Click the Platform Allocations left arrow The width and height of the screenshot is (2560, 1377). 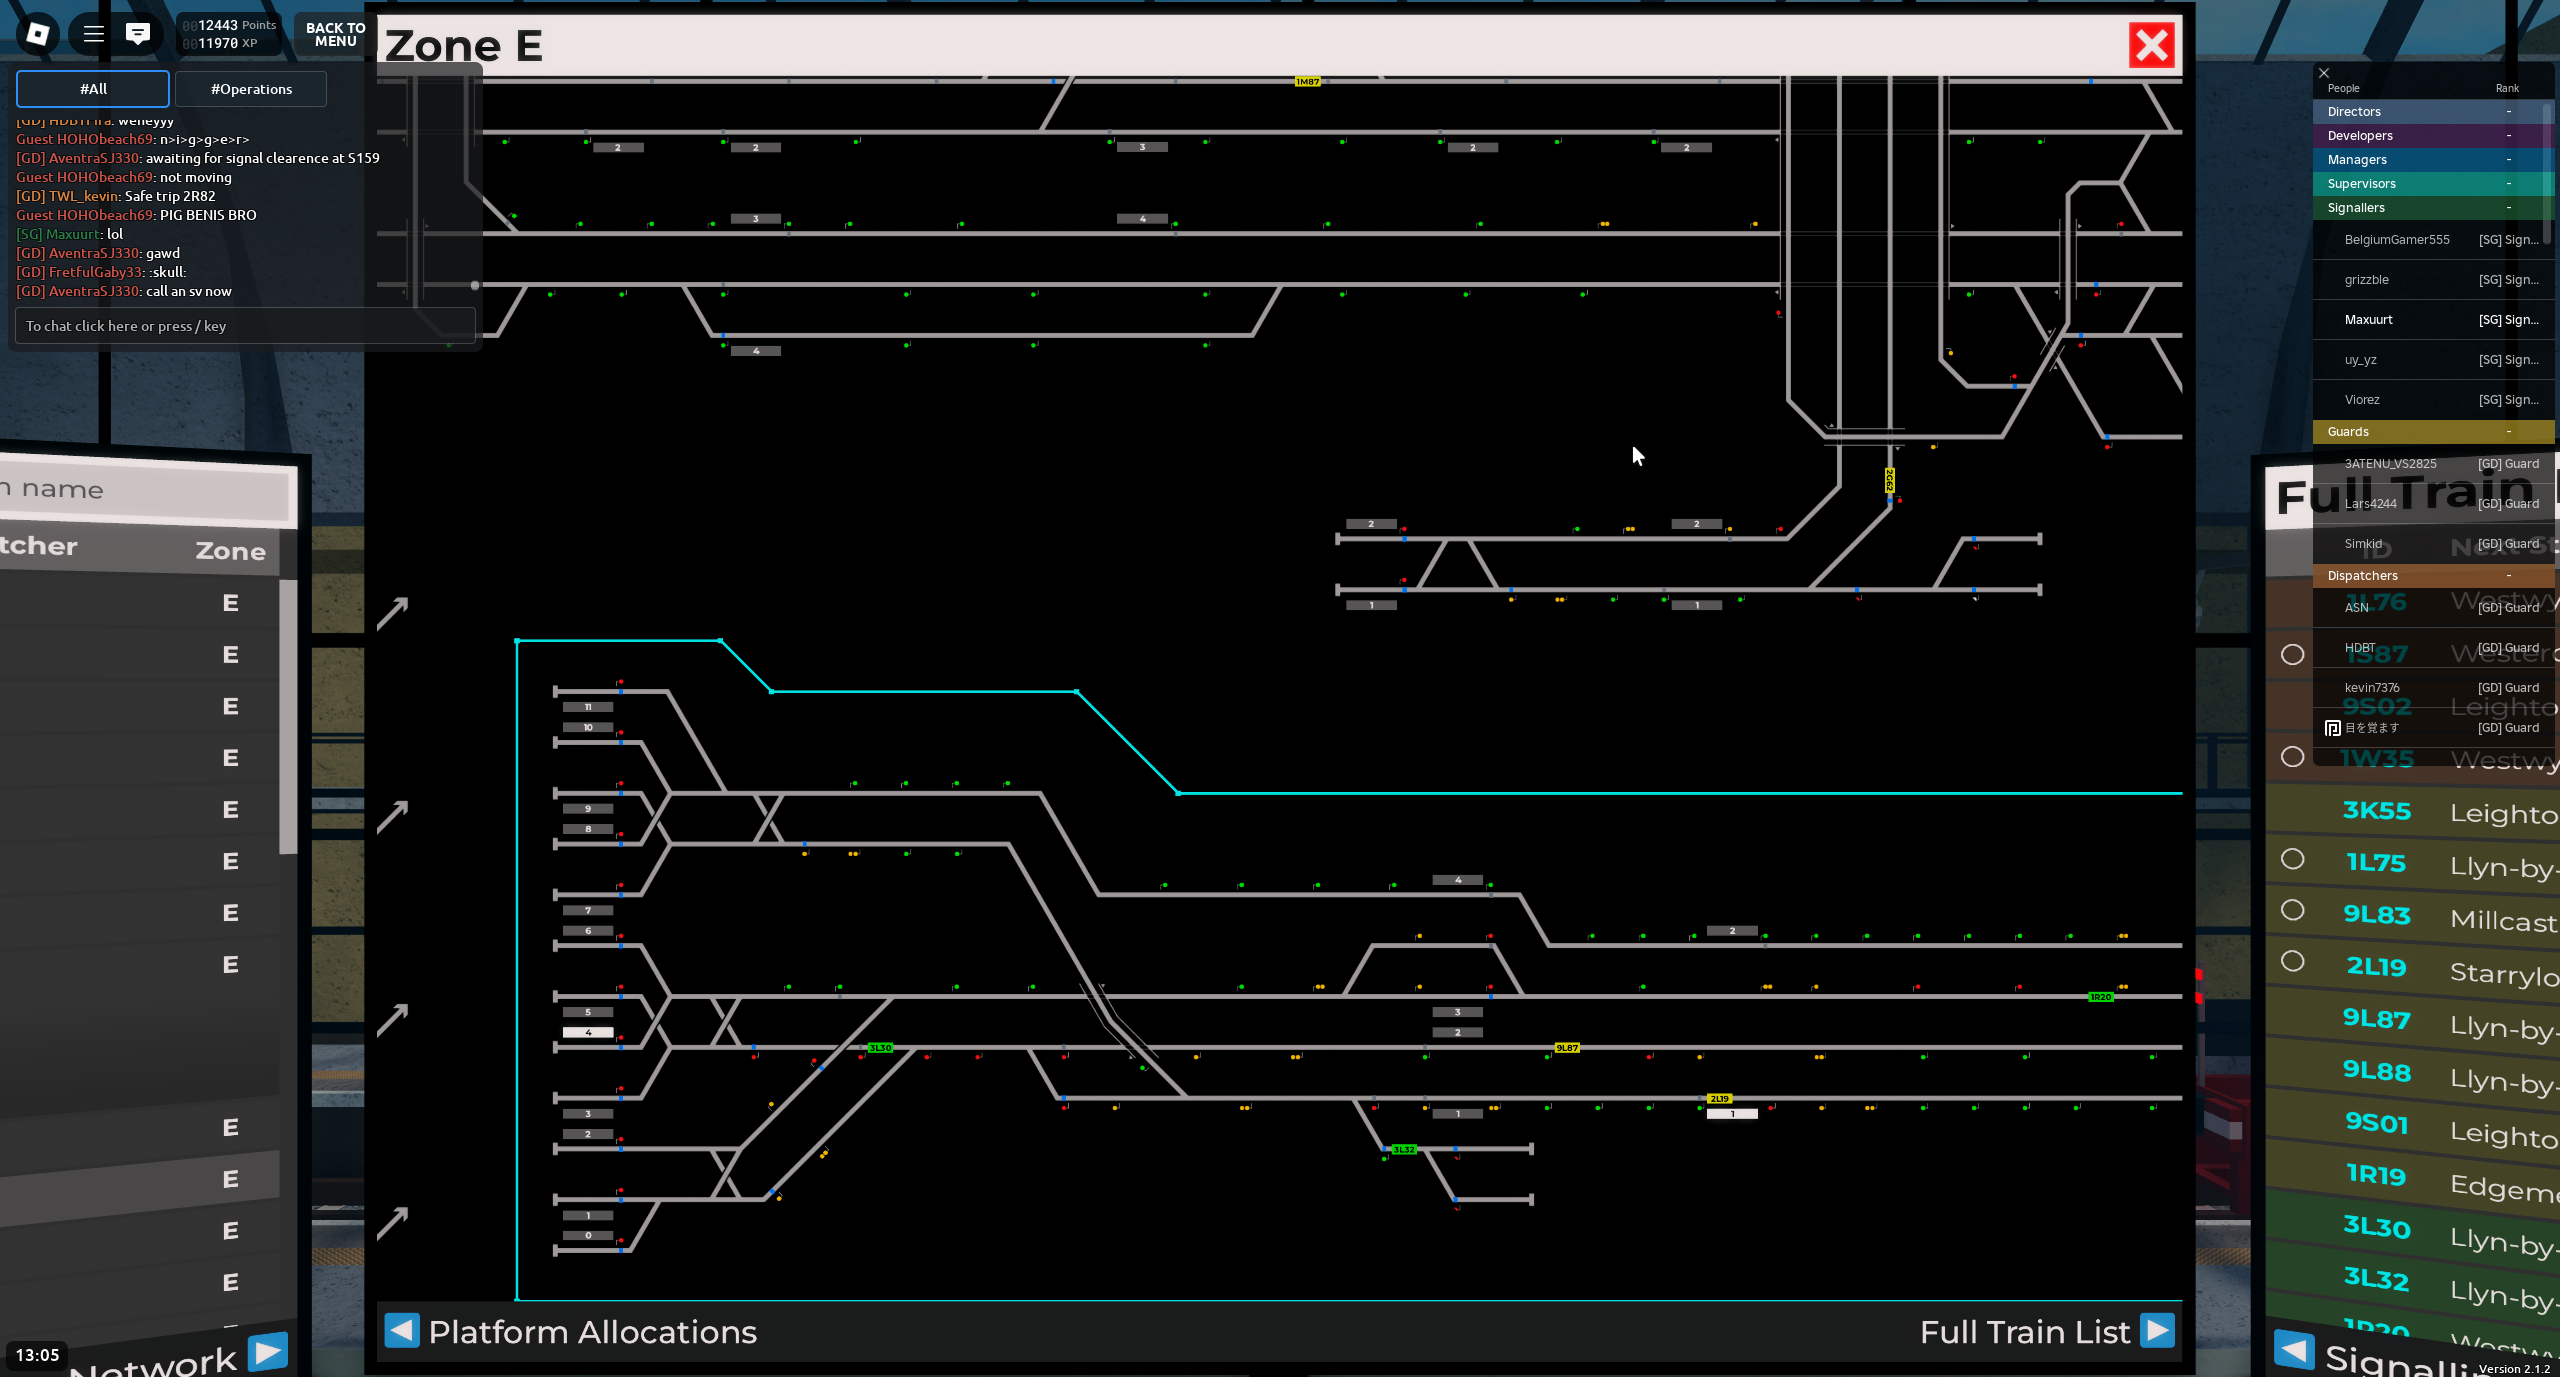tap(402, 1330)
